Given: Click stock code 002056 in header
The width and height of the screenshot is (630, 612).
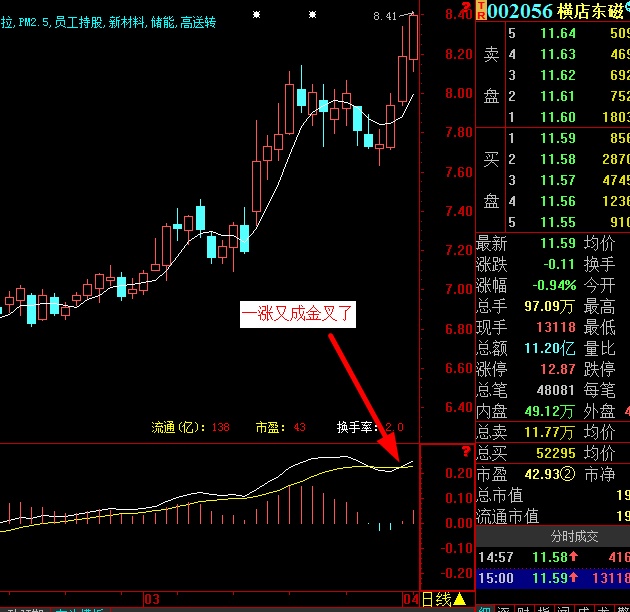Looking at the screenshot, I should click(x=520, y=11).
